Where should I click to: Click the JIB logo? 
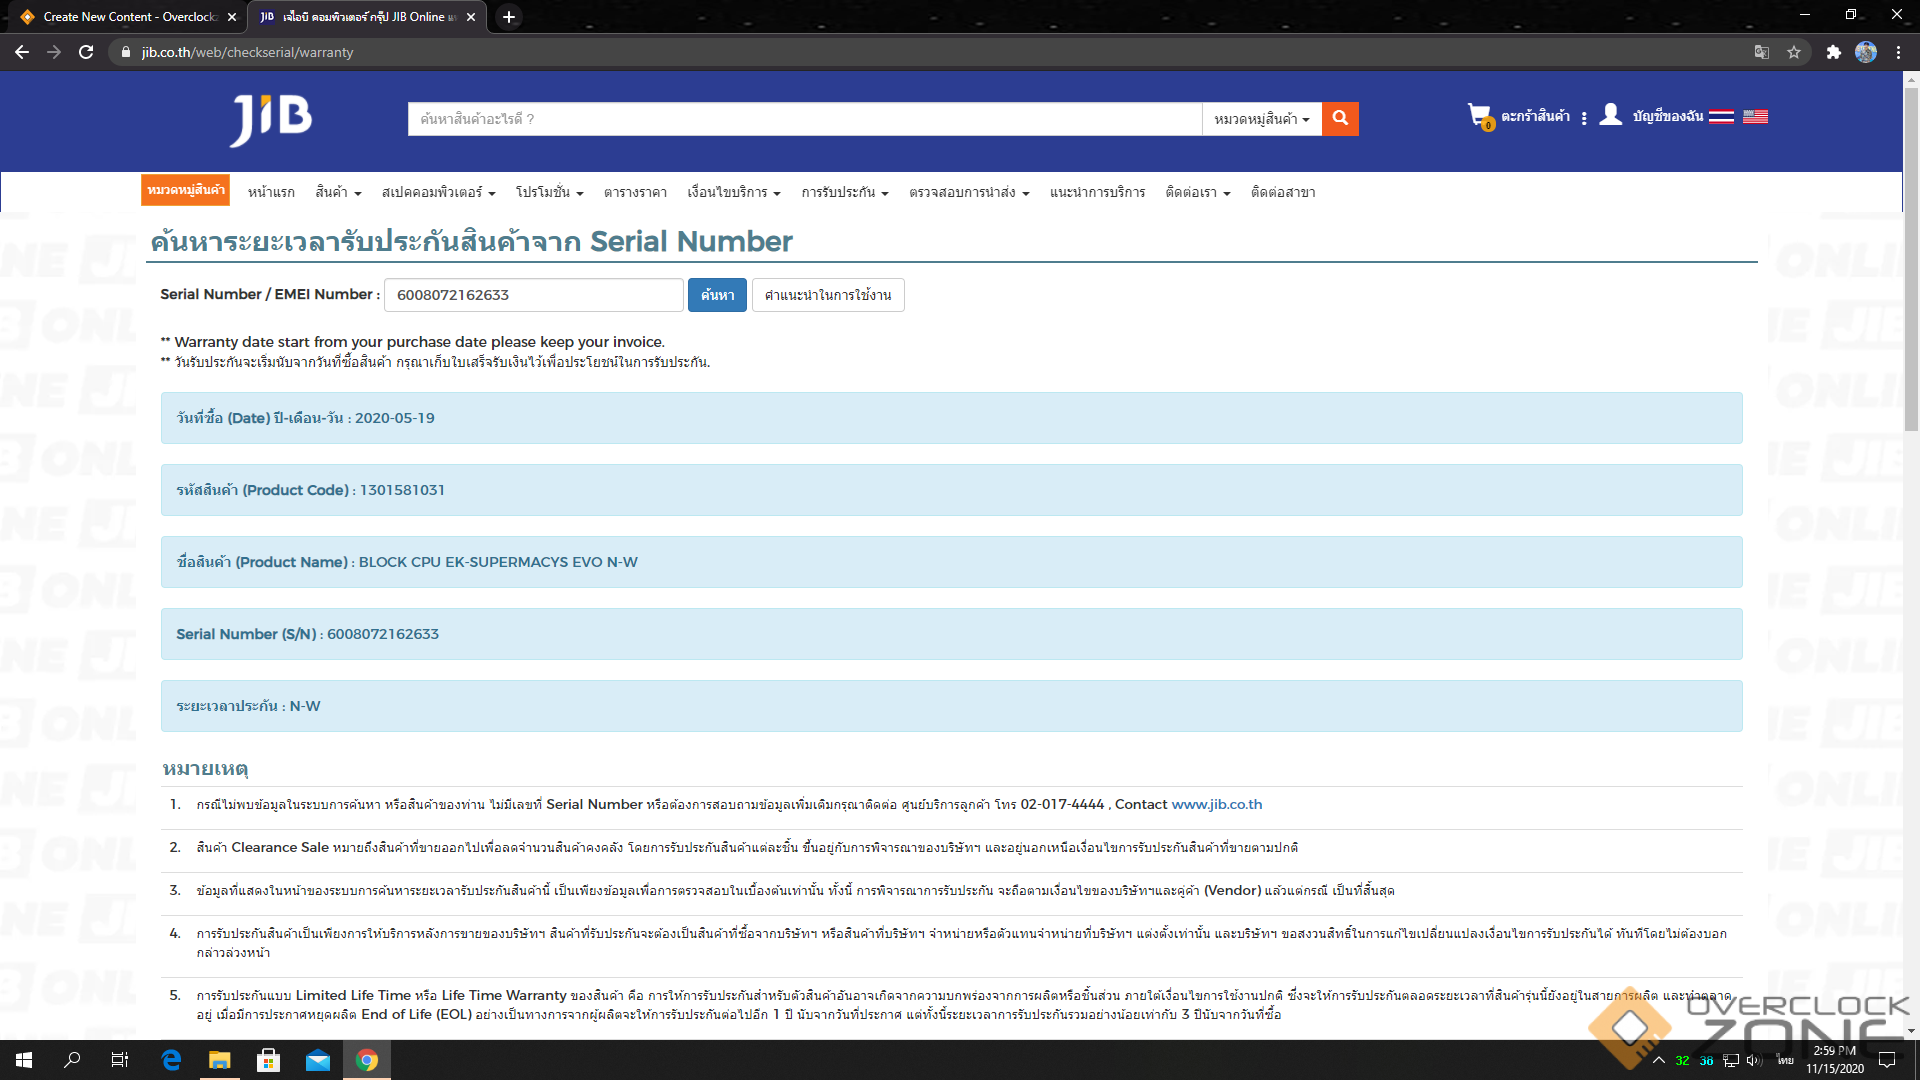point(271,120)
